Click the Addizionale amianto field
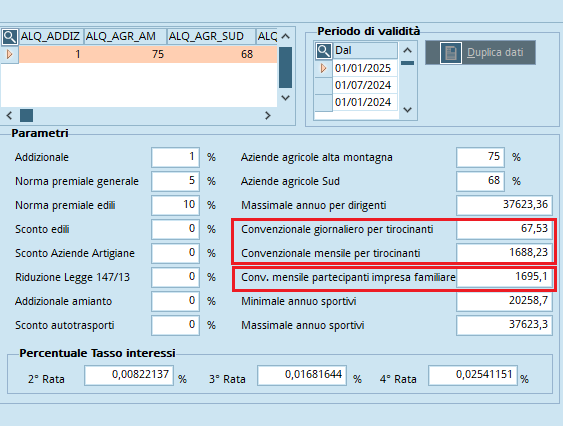Viewport: 563px width, 426px height. point(175,301)
